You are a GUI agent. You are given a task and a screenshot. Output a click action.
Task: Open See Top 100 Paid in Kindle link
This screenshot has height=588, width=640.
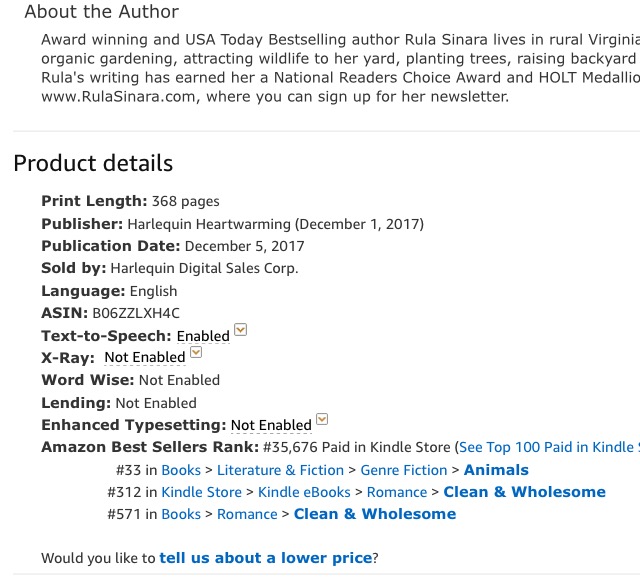[546, 448]
